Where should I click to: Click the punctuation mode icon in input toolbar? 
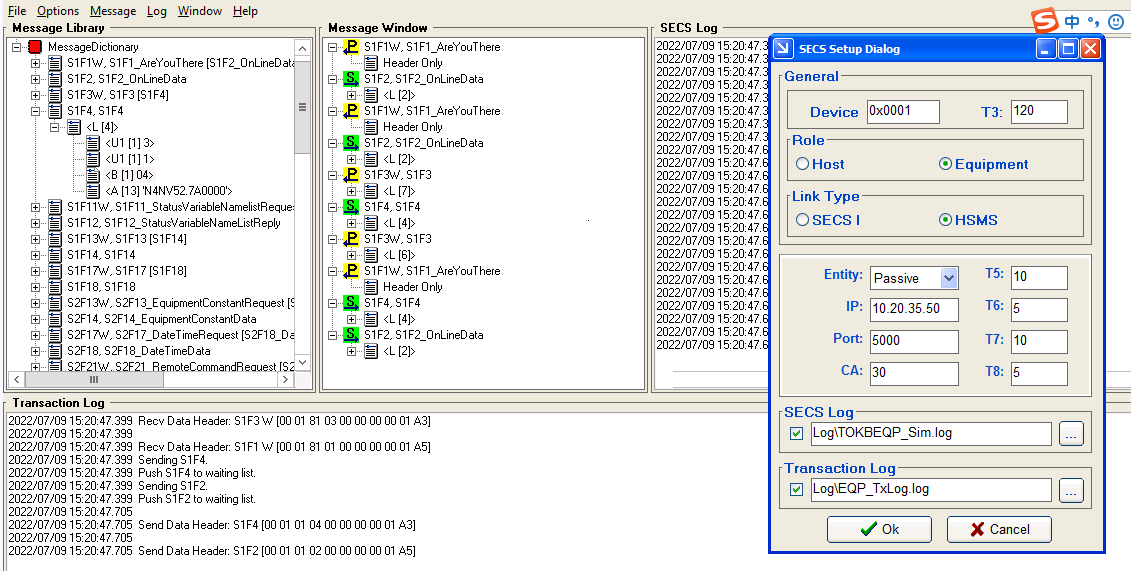click(1094, 22)
